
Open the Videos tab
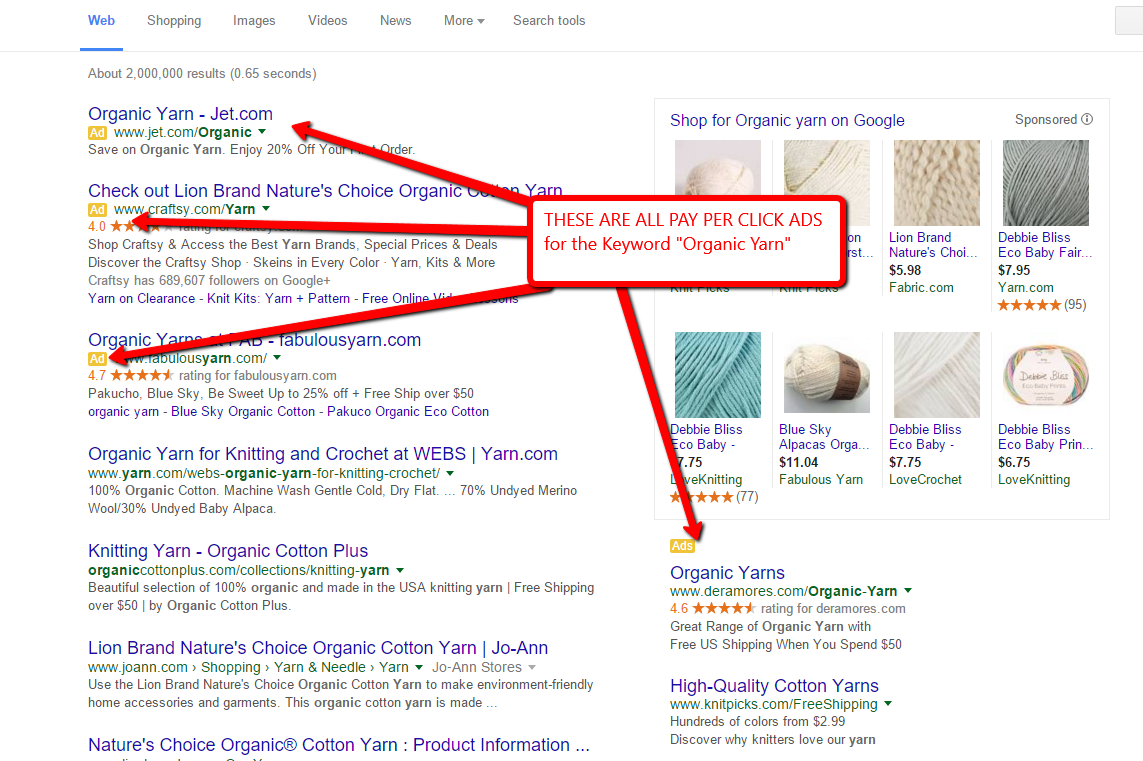(x=327, y=21)
